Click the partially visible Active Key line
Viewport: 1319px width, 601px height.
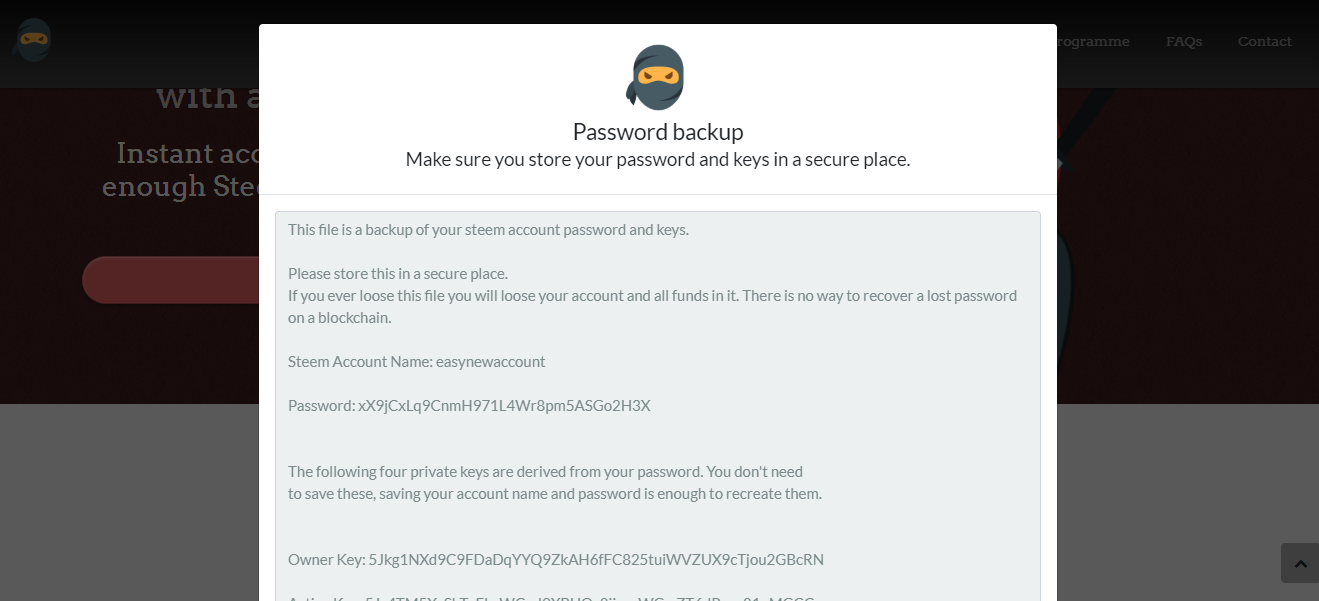coord(551,598)
